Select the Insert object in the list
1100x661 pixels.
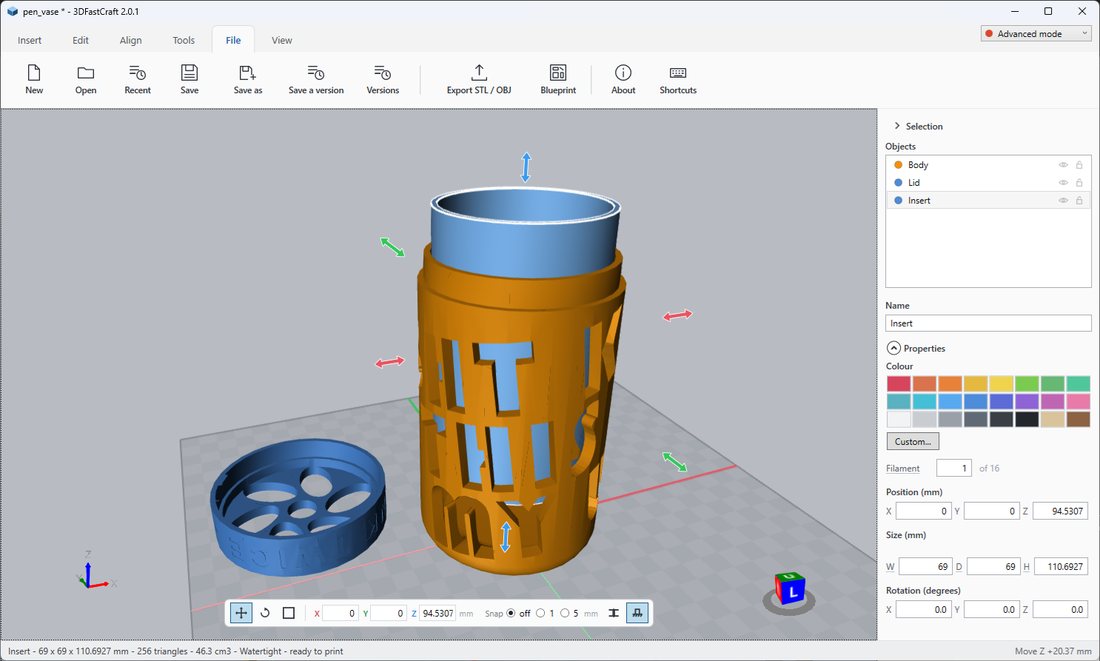coord(988,201)
